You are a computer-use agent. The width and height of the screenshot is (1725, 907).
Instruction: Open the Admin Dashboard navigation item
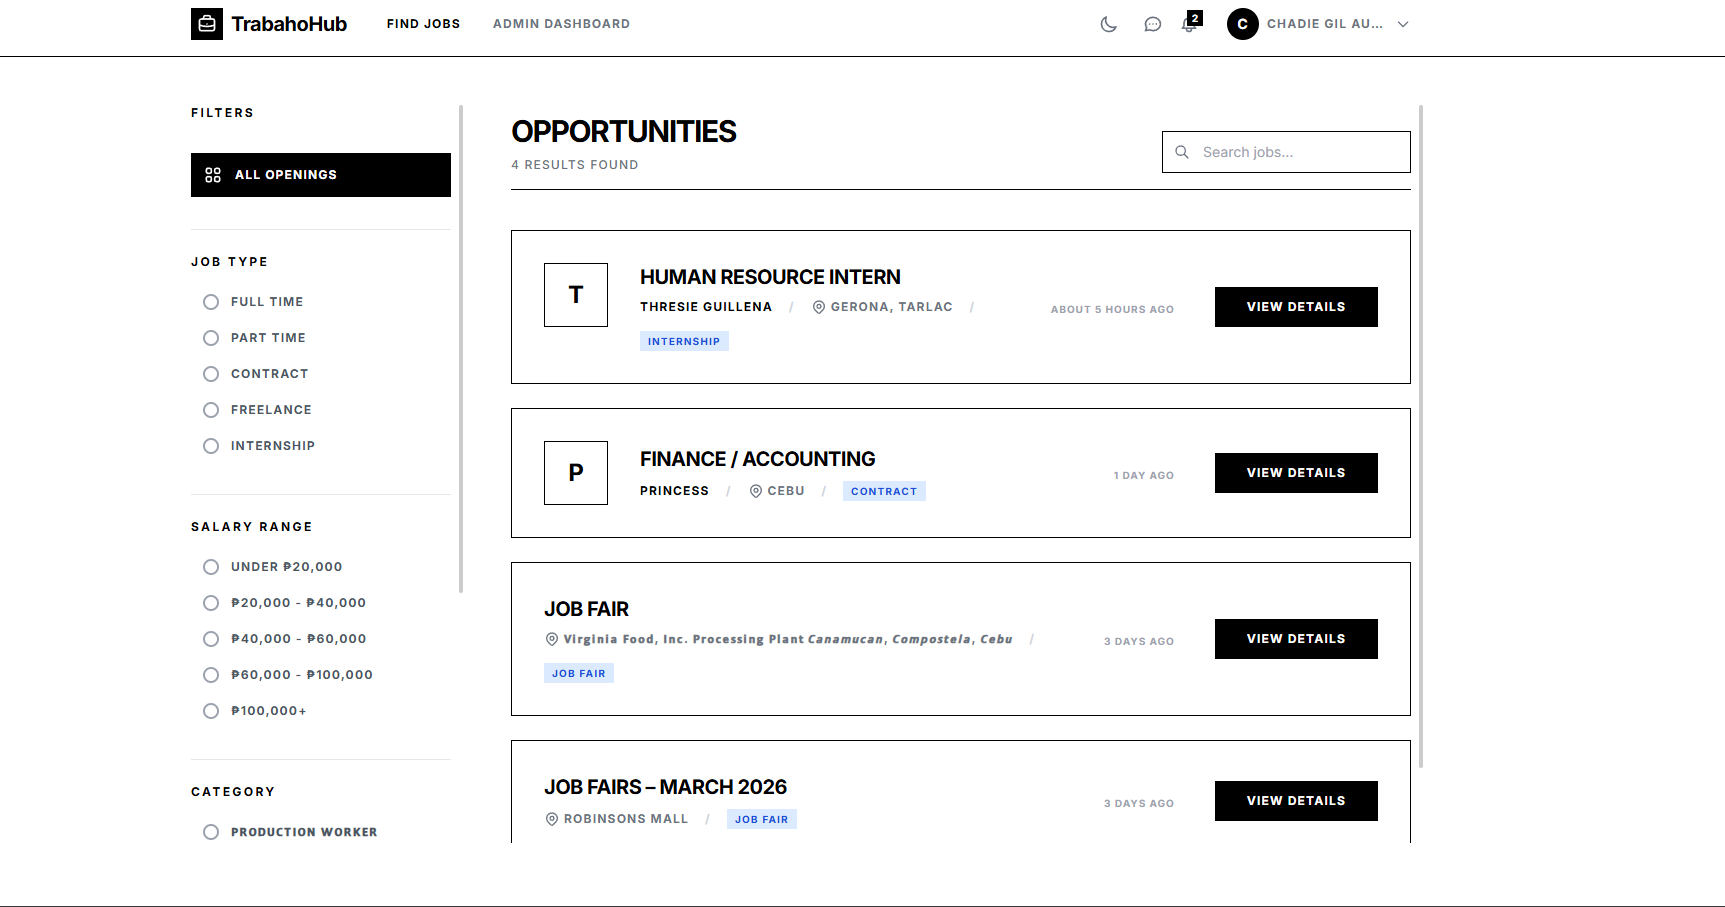[561, 23]
